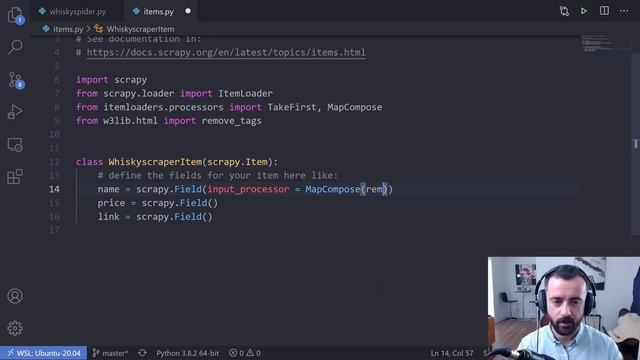Image resolution: width=640 pixels, height=360 pixels.
Task: Click the import scrapy line
Action: tap(111, 80)
